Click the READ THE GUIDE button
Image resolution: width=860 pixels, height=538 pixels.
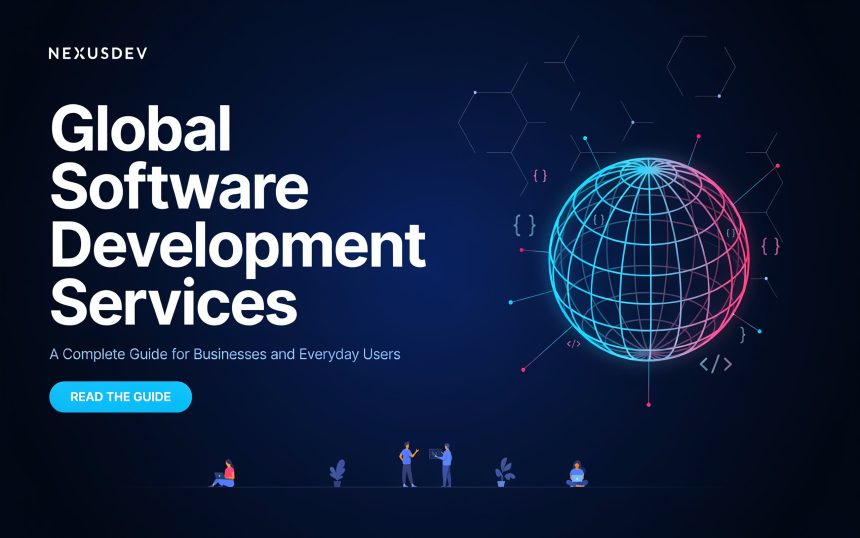pyautogui.click(x=121, y=397)
